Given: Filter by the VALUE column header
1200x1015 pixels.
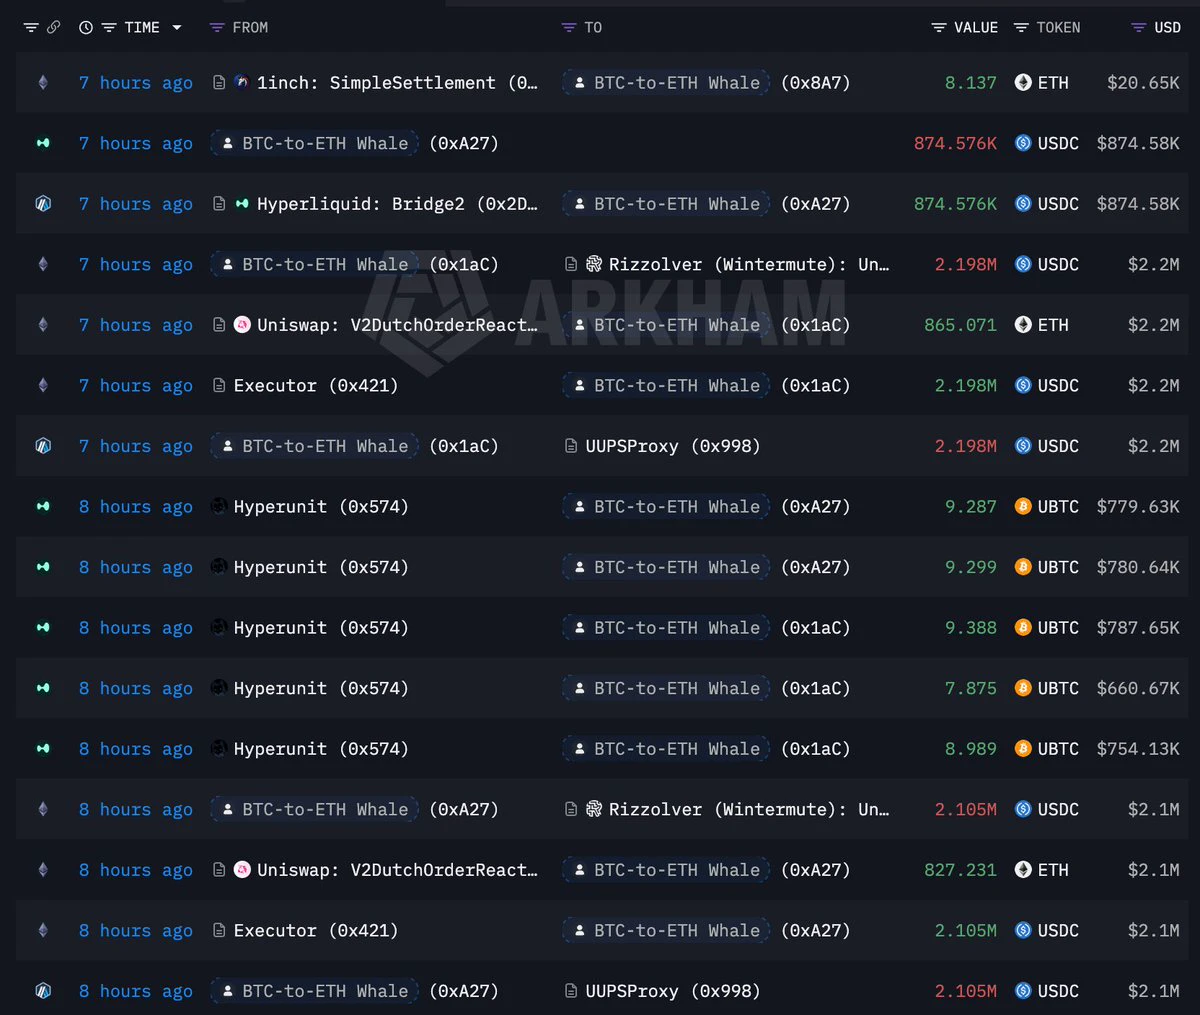Looking at the screenshot, I should (964, 28).
